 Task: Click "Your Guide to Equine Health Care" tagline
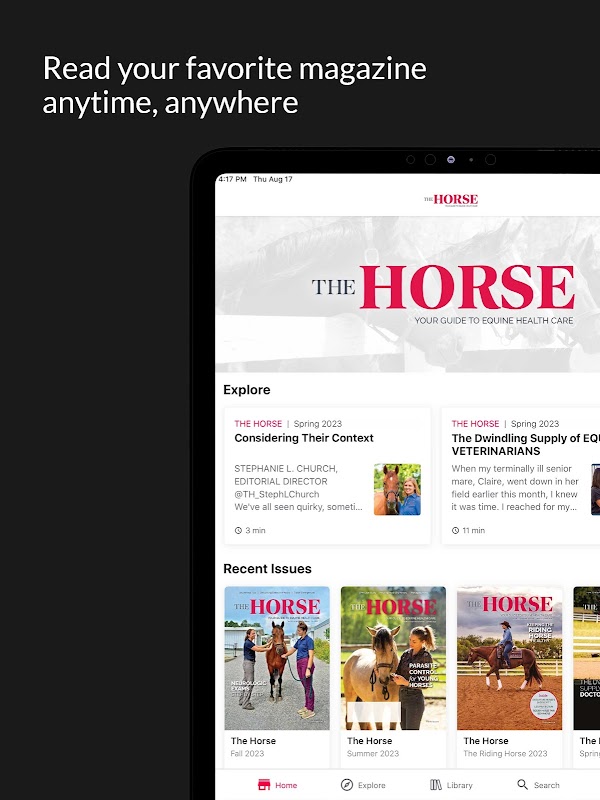[494, 320]
